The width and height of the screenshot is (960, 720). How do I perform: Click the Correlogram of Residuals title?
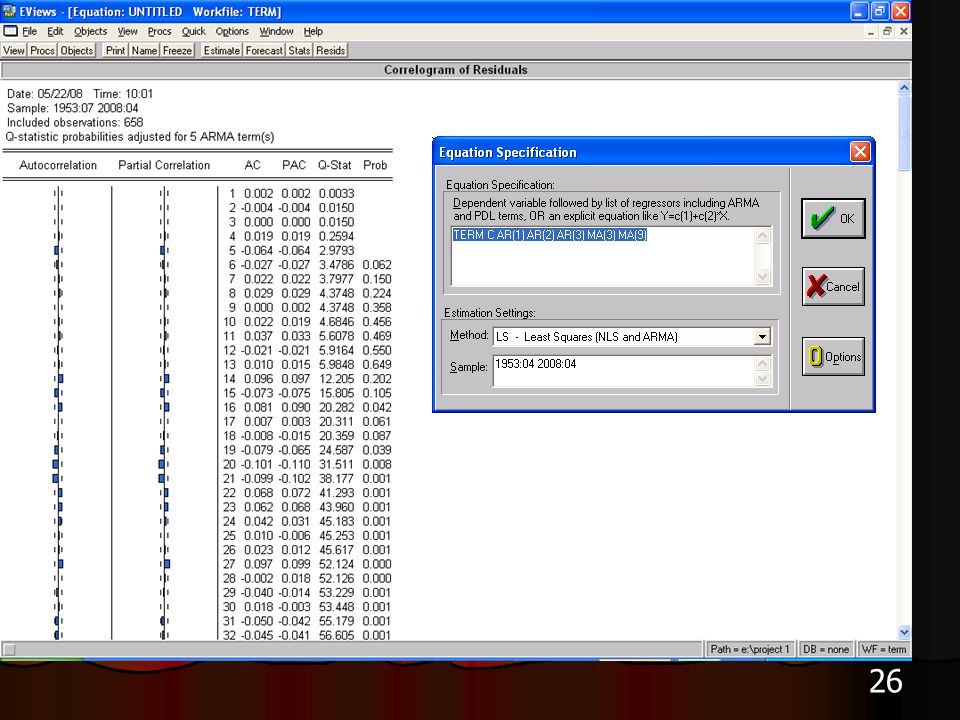point(456,70)
